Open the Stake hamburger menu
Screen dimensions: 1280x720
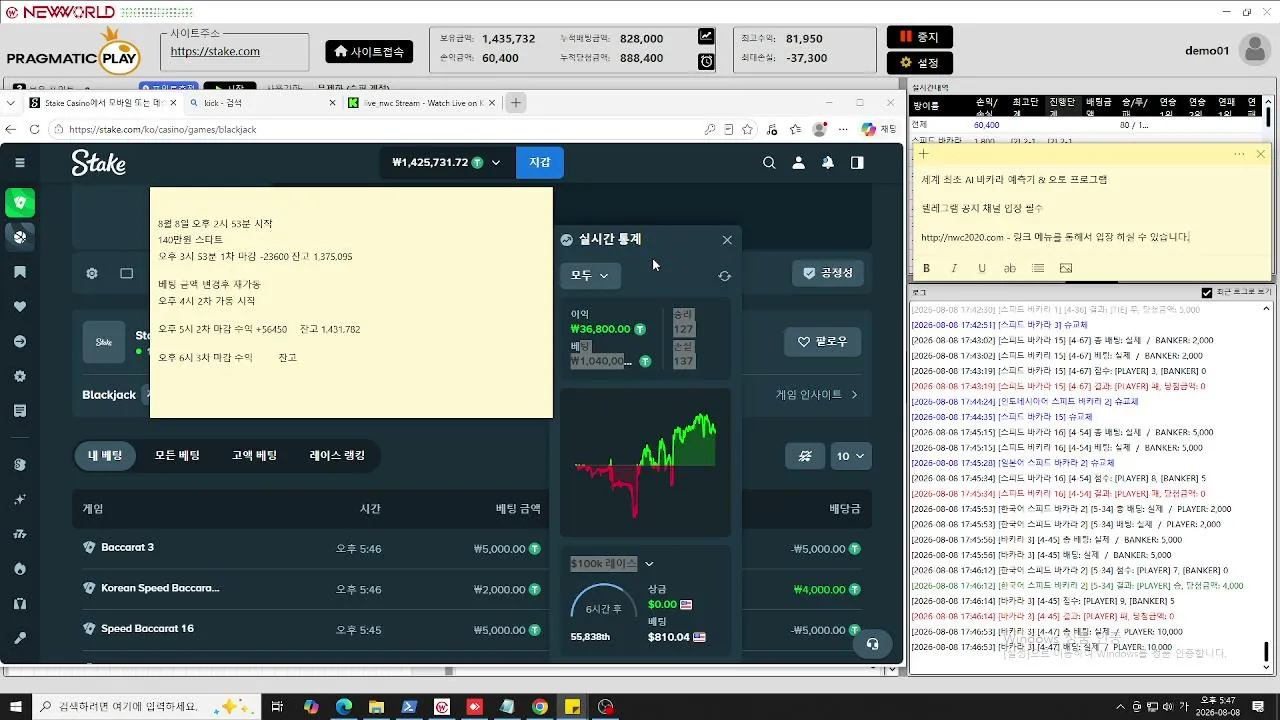(x=20, y=163)
